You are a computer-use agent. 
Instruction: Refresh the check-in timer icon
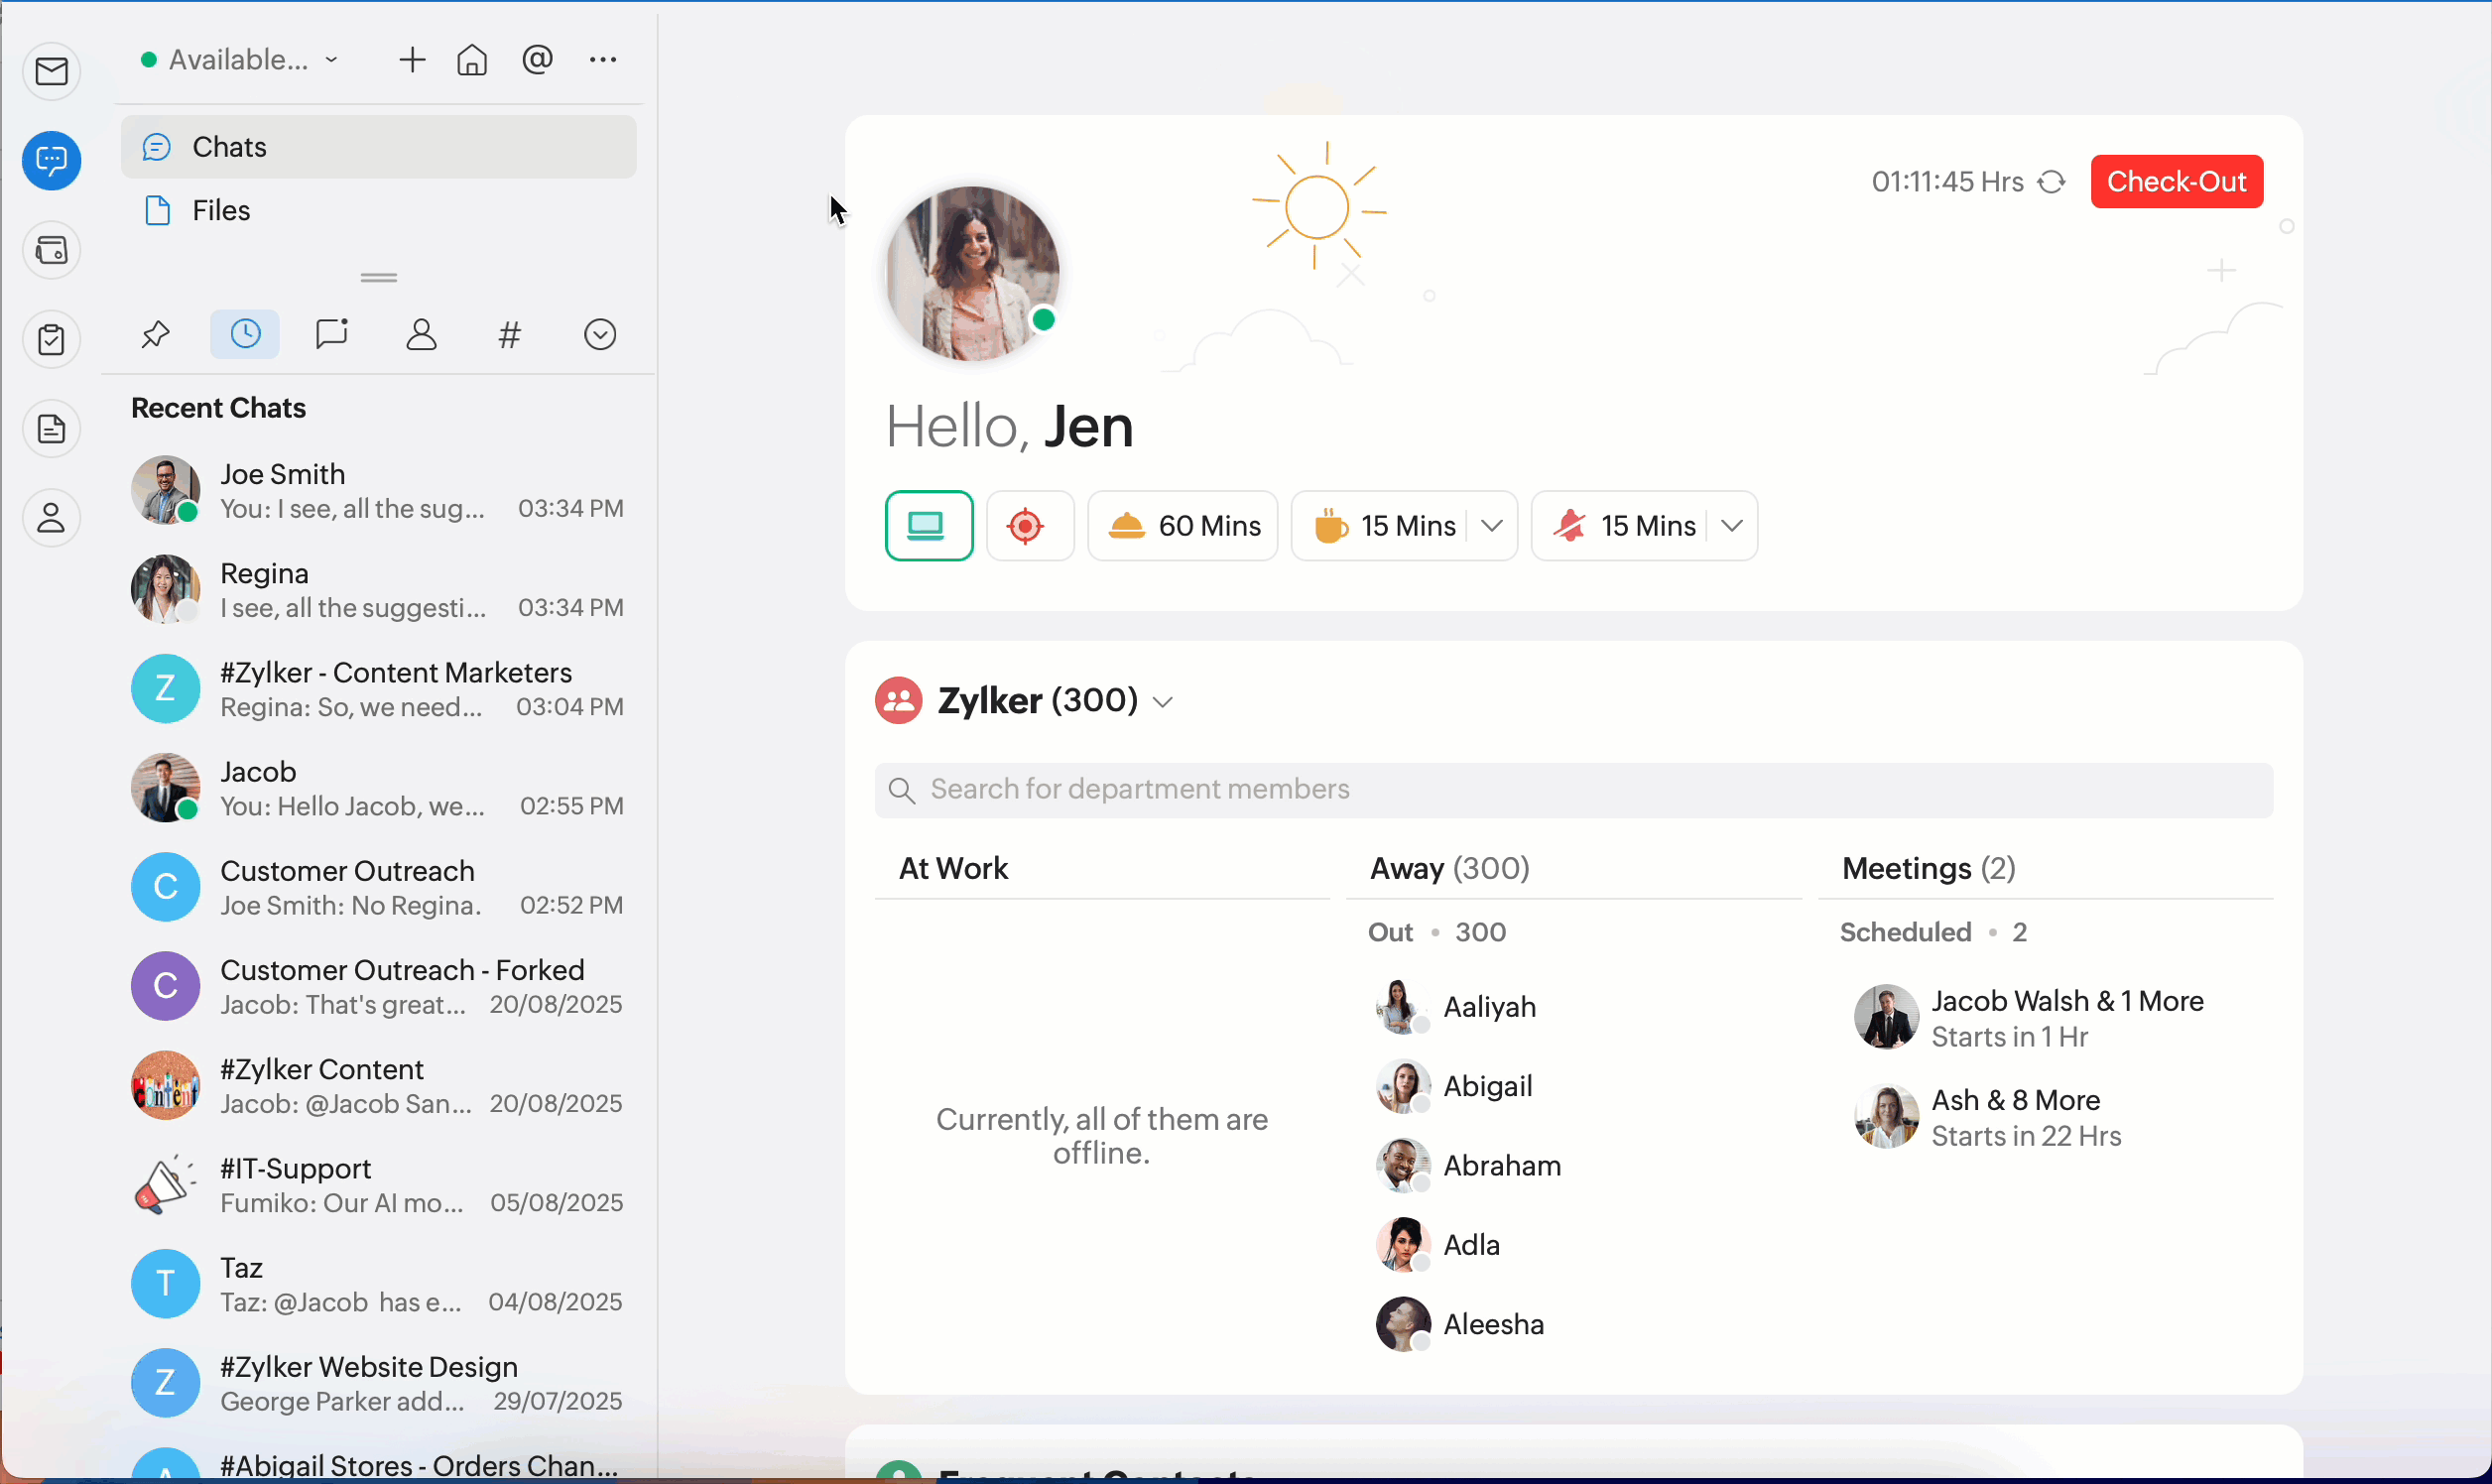pyautogui.click(x=2052, y=182)
